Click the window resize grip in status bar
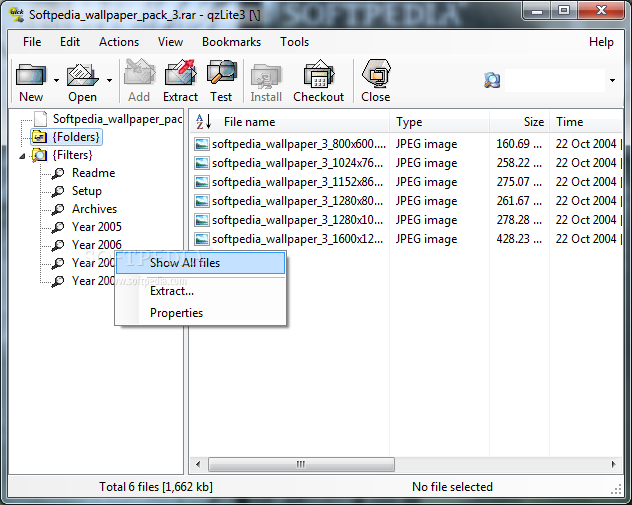 616,490
